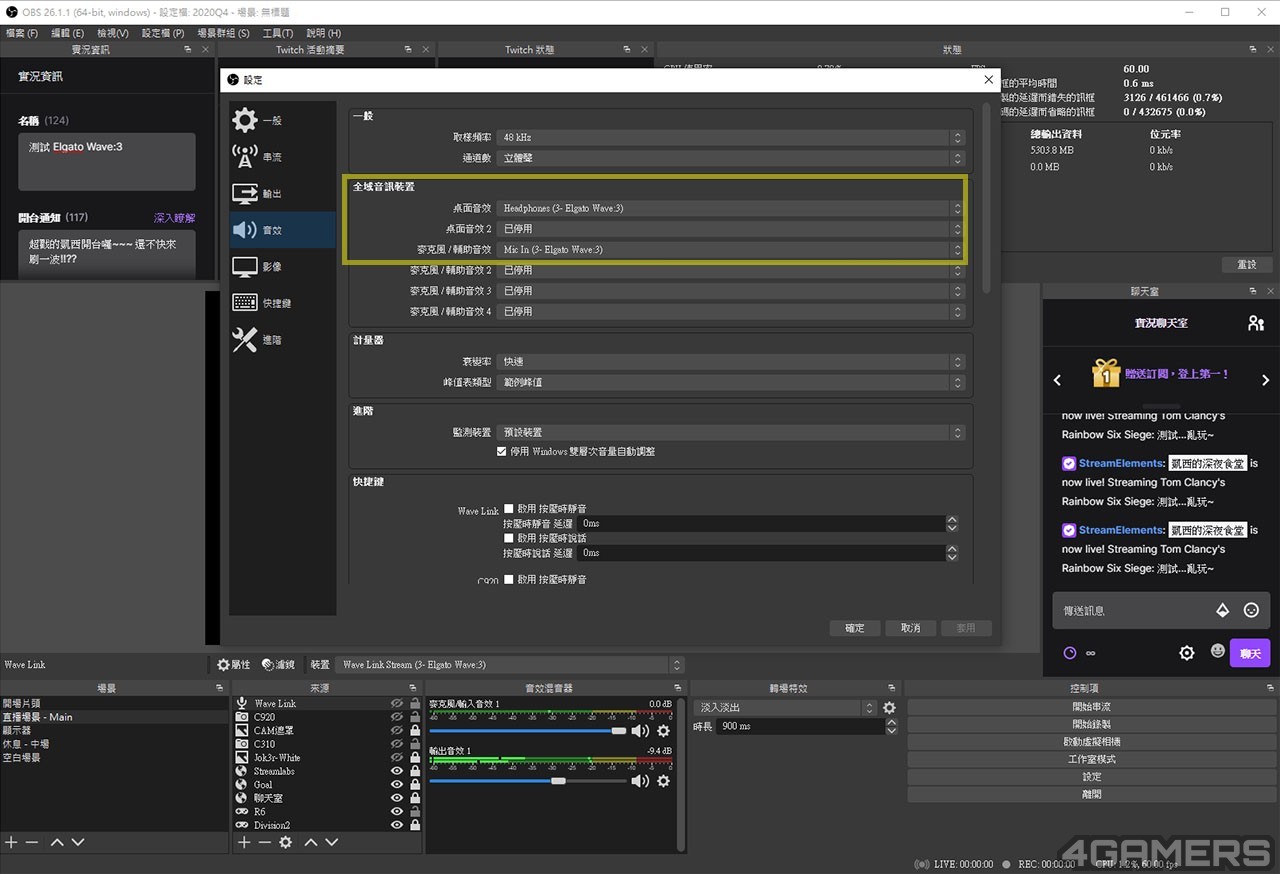
Task: Open the 監測裝置 預設裝置 dropdown
Action: 731,432
